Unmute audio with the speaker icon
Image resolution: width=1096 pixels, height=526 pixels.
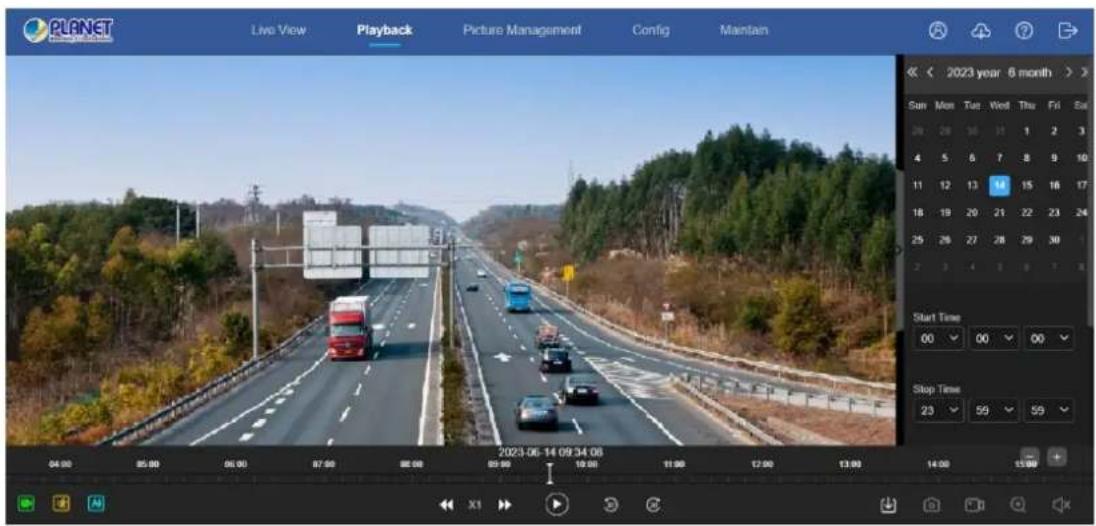(1061, 504)
